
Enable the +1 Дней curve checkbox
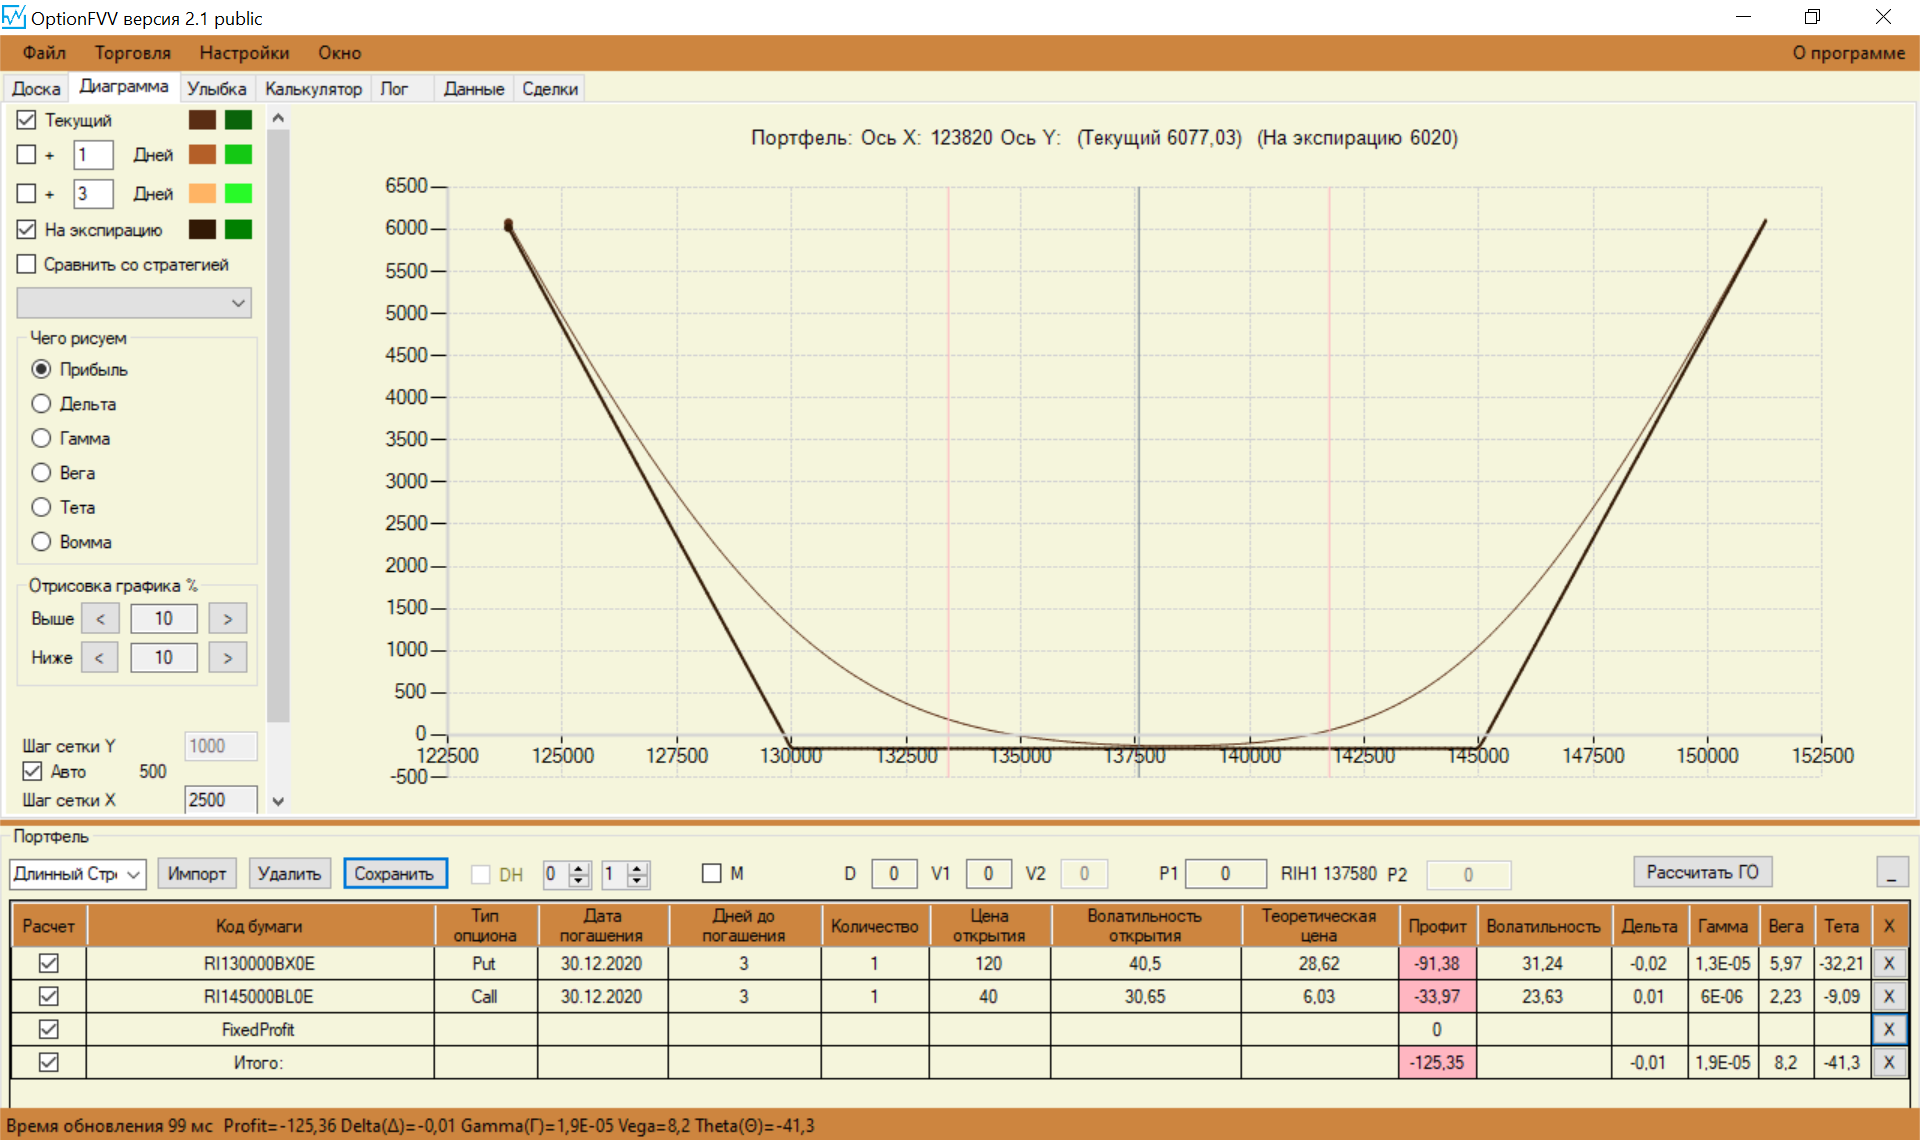pyautogui.click(x=27, y=155)
